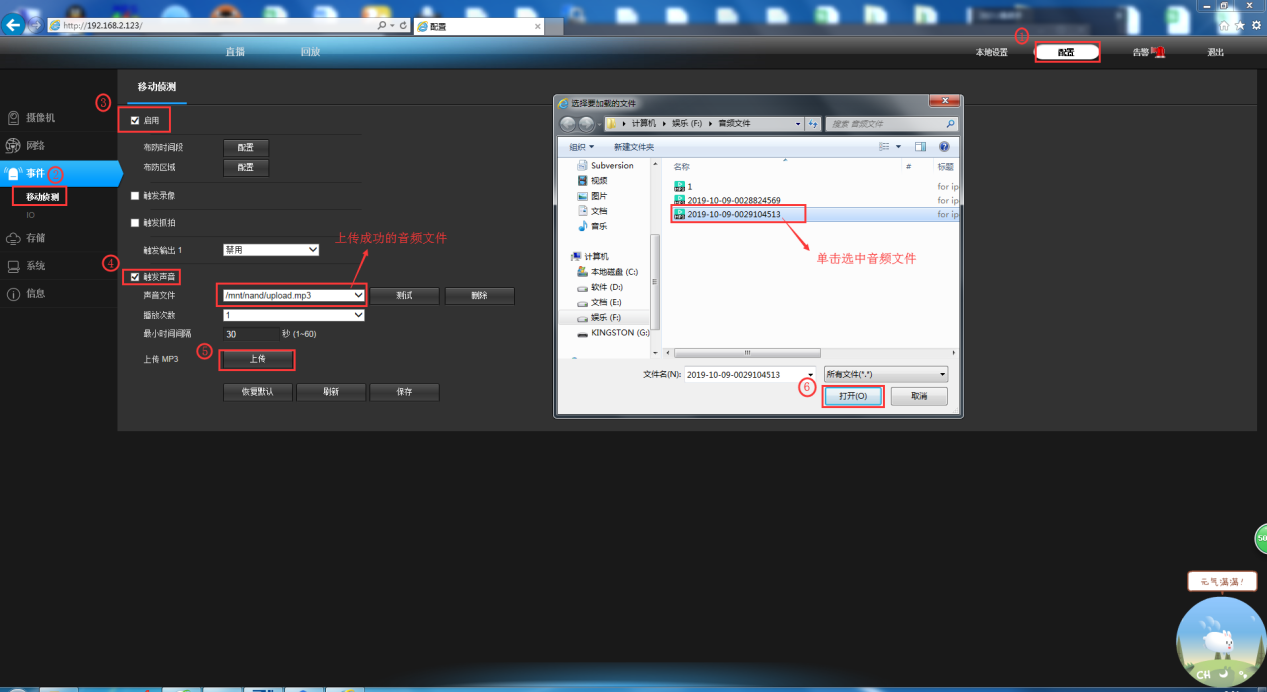Viewport: 1267px width, 692px height.
Task: Open the 本地设置 local settings menu
Action: click(x=991, y=52)
